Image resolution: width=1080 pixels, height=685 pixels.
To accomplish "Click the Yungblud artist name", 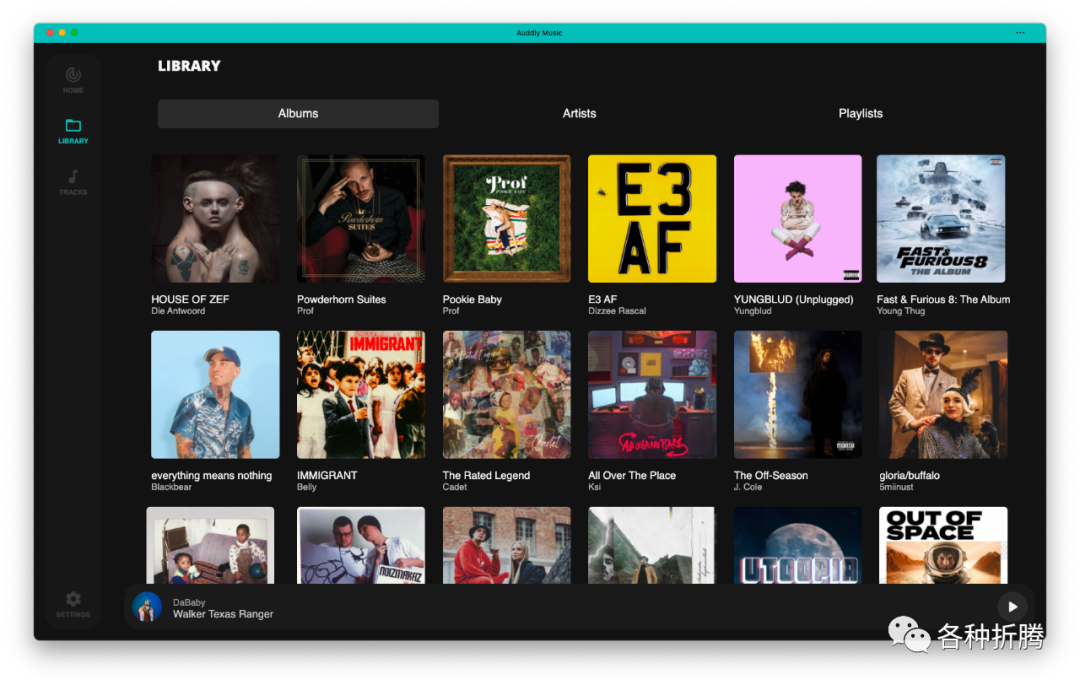I will click(753, 311).
